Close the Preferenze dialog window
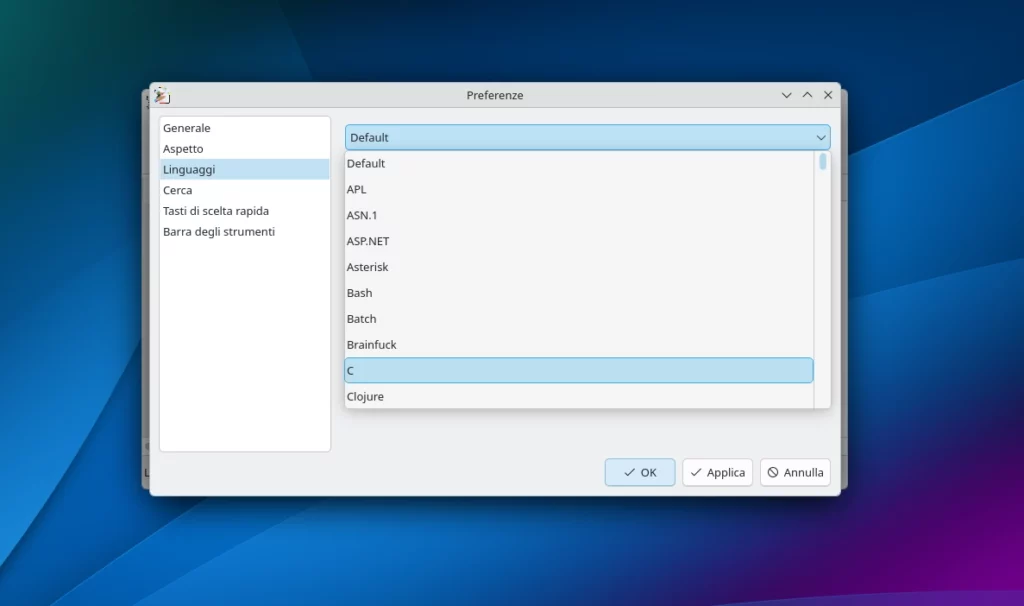The height and width of the screenshot is (606, 1024). coord(828,95)
